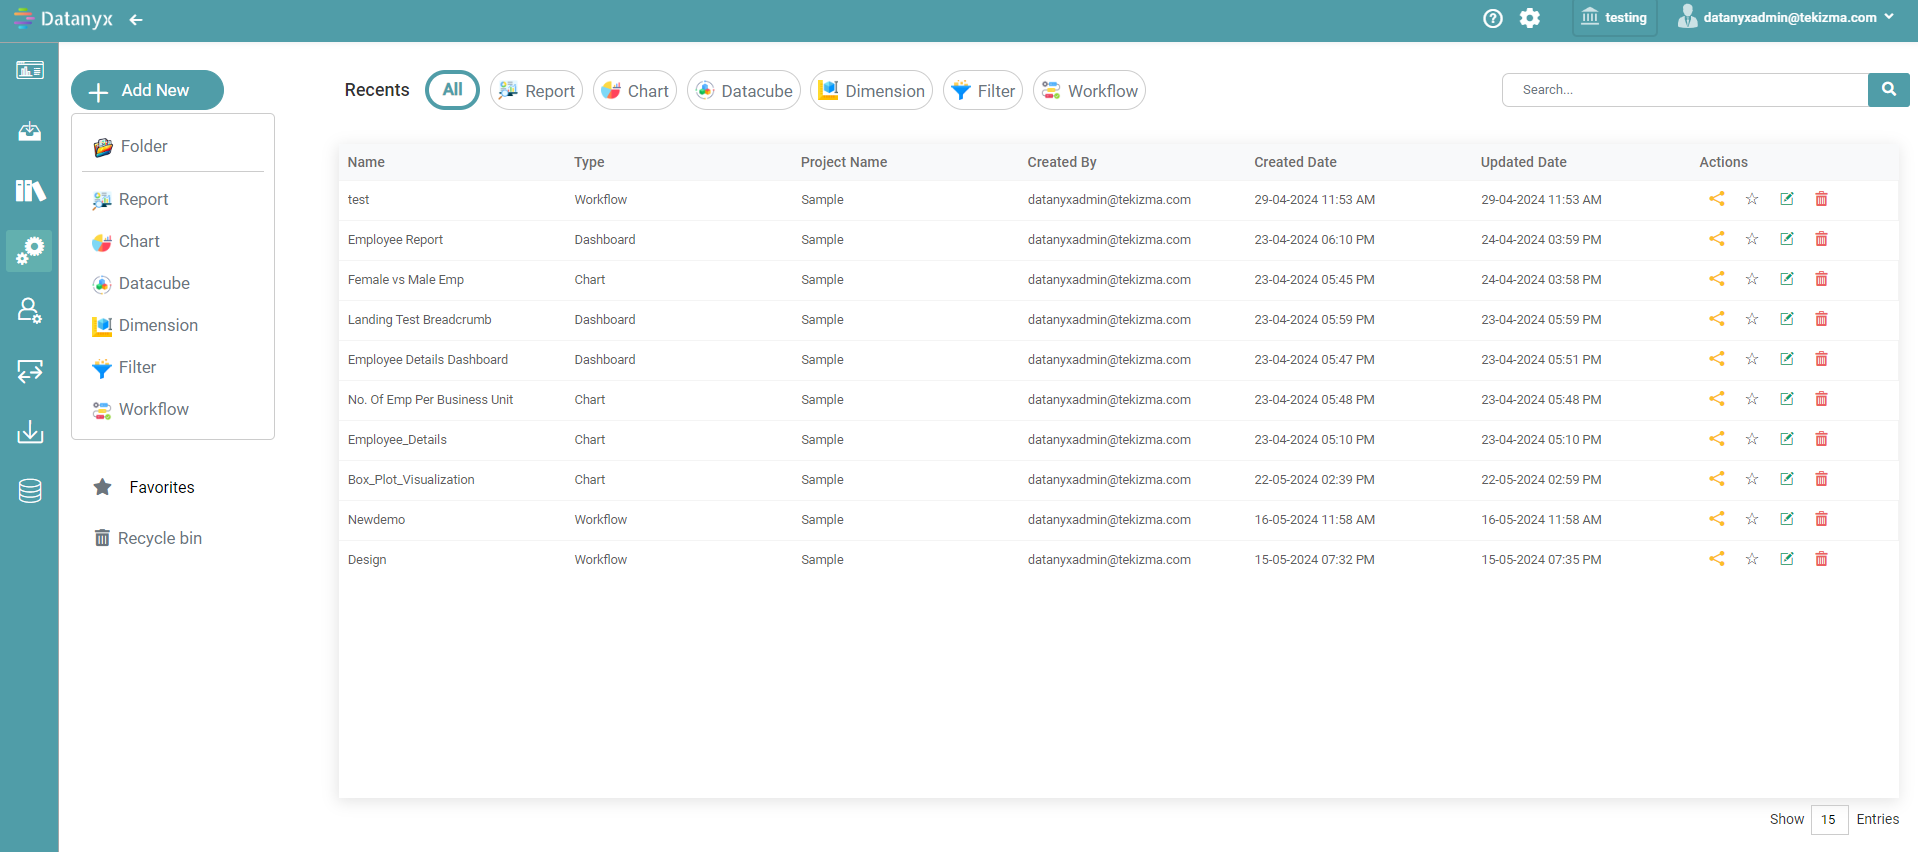This screenshot has height=852, width=1918.
Task: Favorite the Landing Test Breadcrumb star
Action: (x=1751, y=319)
